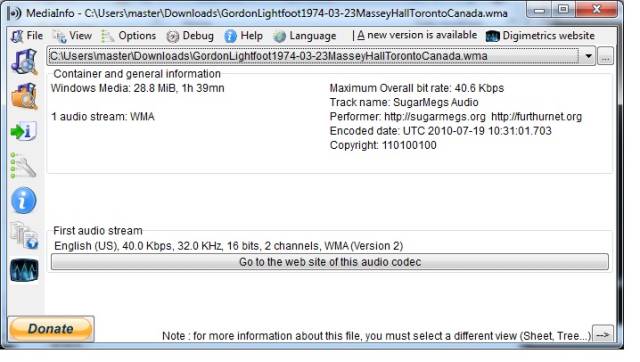Go to the web site of this audio codec

[x=330, y=262]
